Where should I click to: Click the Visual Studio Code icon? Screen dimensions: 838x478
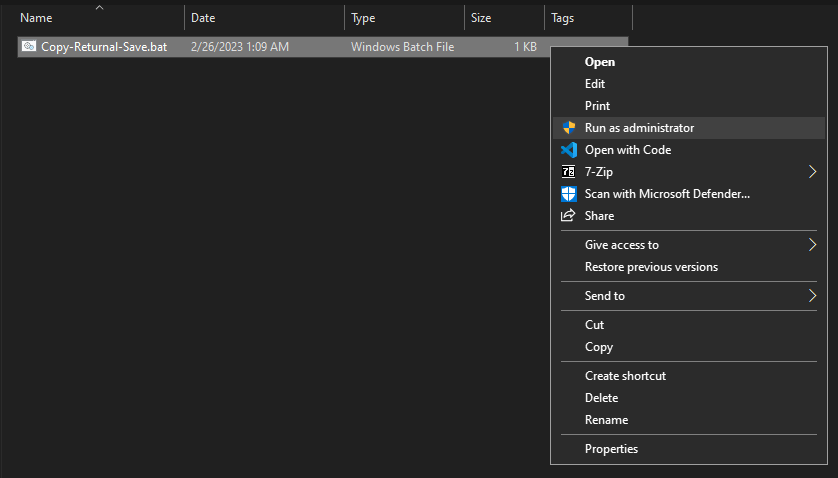coord(569,150)
